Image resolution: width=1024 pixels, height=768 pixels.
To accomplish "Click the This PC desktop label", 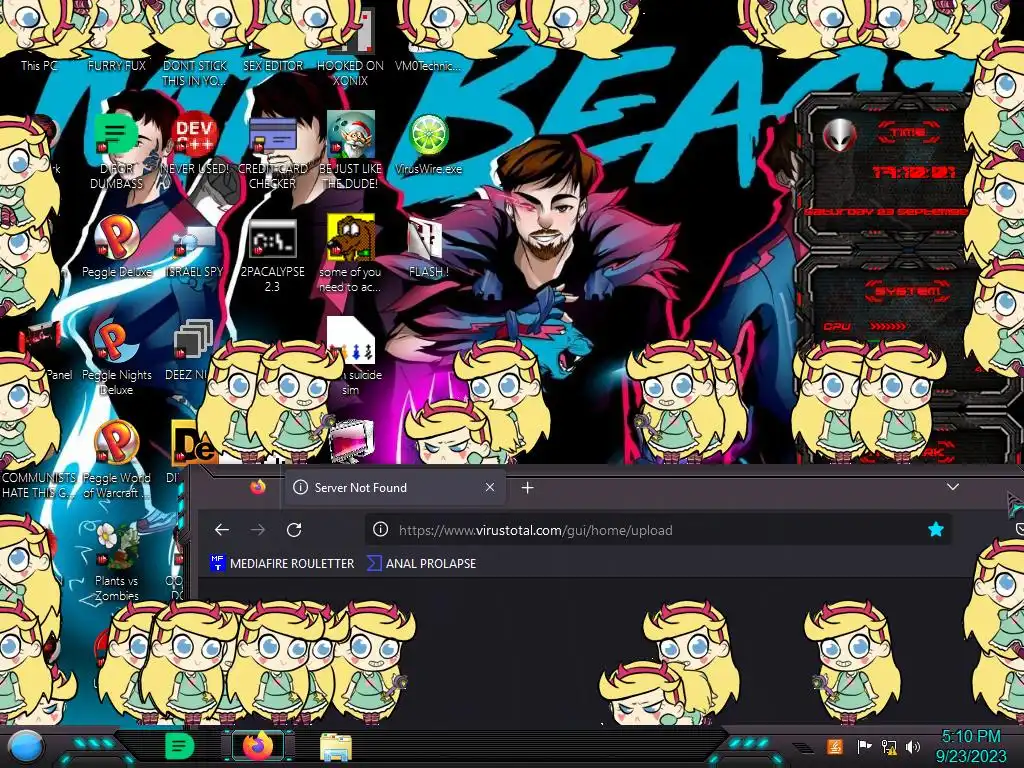I will click(x=39, y=65).
